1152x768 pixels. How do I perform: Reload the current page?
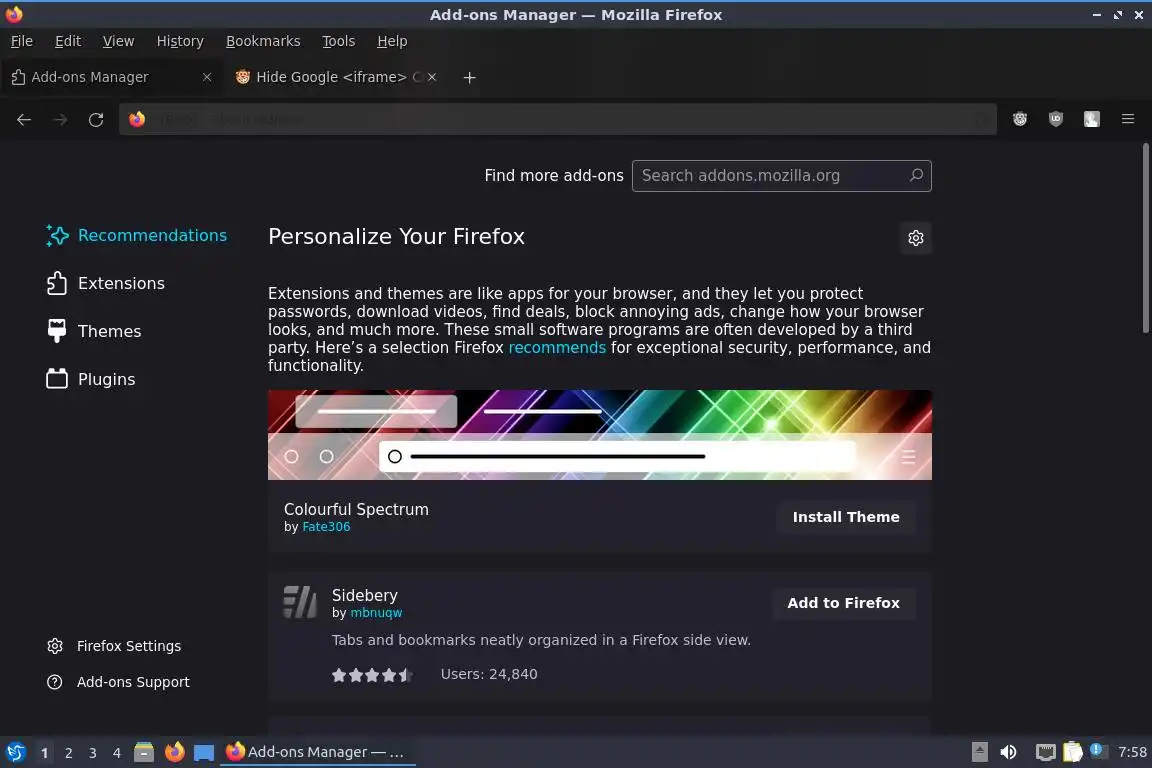coord(96,119)
